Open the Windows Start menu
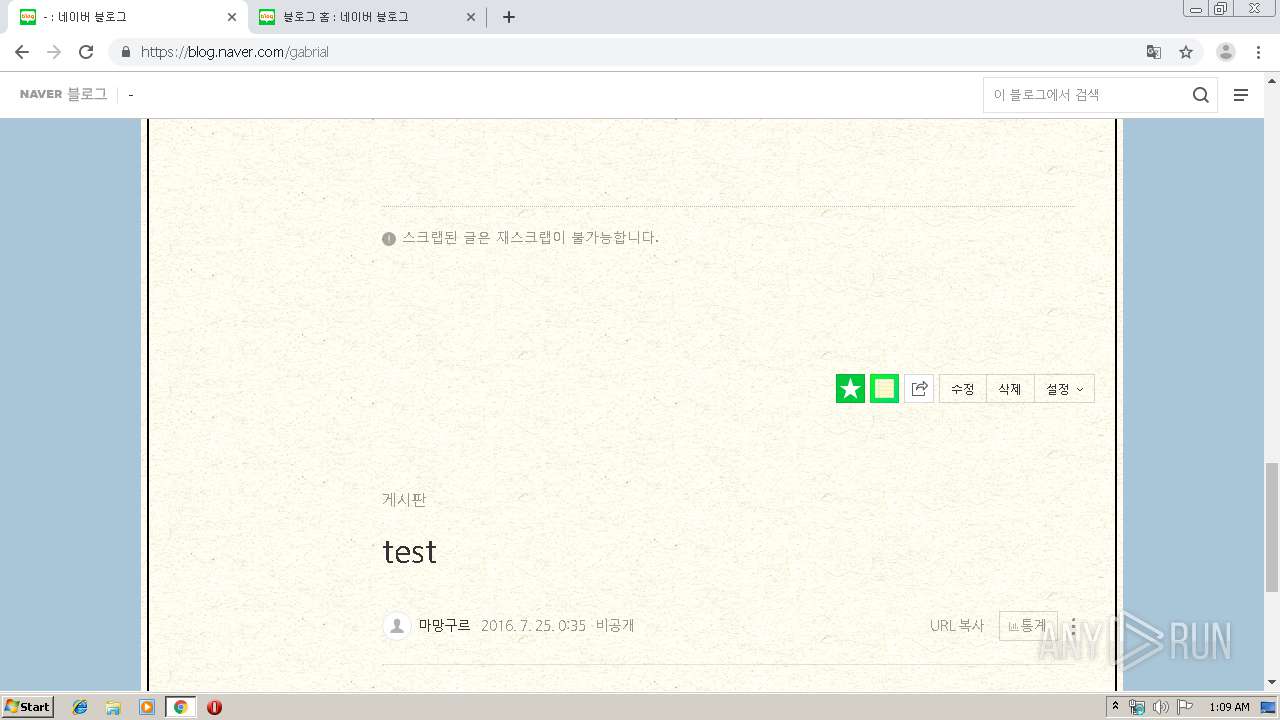The height and width of the screenshot is (720, 1280). (28, 707)
